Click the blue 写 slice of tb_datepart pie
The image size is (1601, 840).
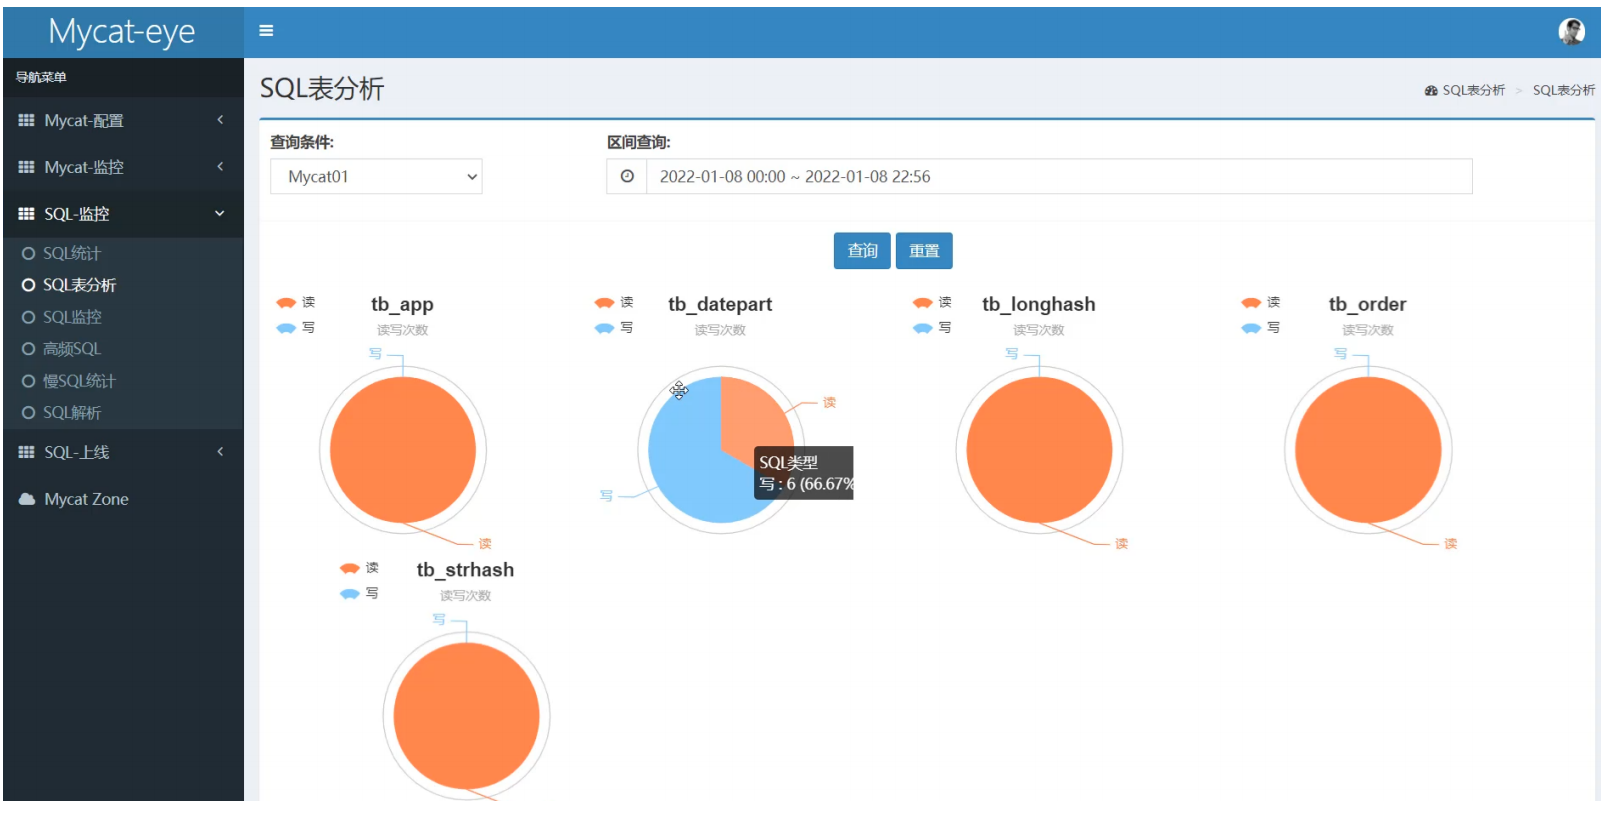690,470
